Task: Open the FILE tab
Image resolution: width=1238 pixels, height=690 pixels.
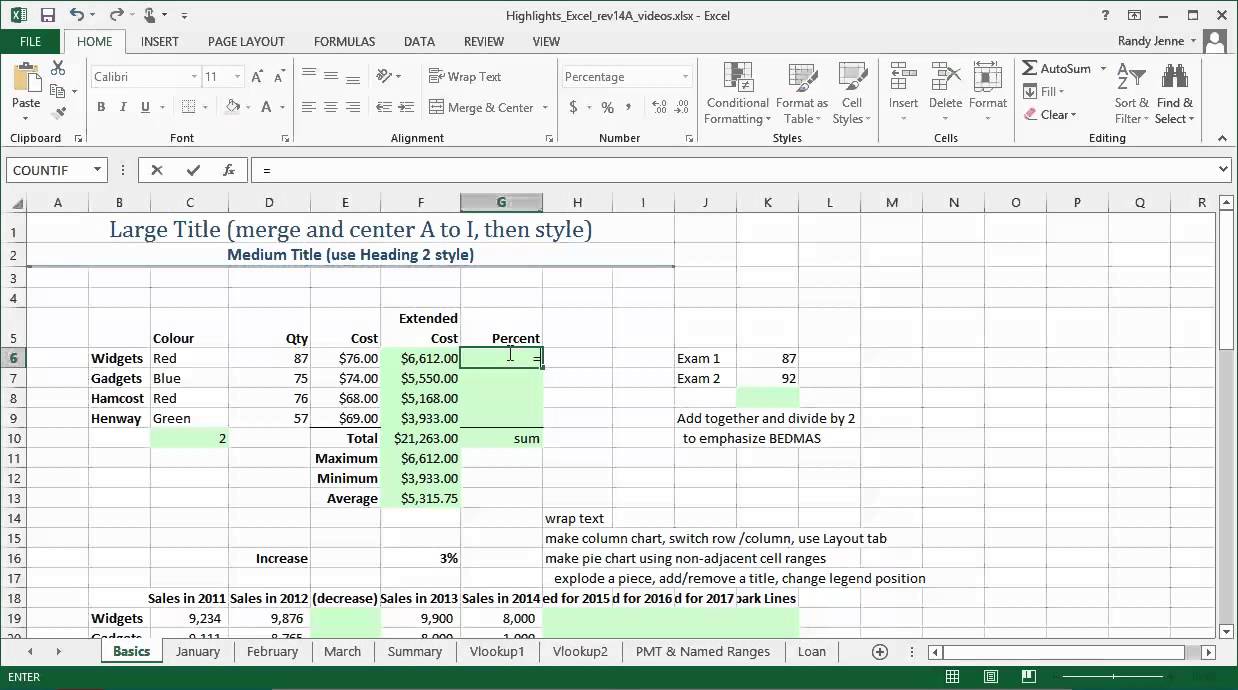Action: (x=30, y=42)
